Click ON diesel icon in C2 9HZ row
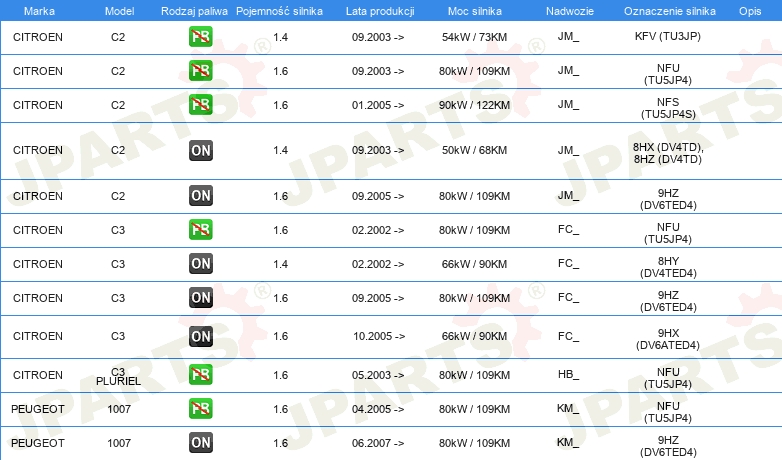Screen dimensions: 782x460 tap(200, 196)
